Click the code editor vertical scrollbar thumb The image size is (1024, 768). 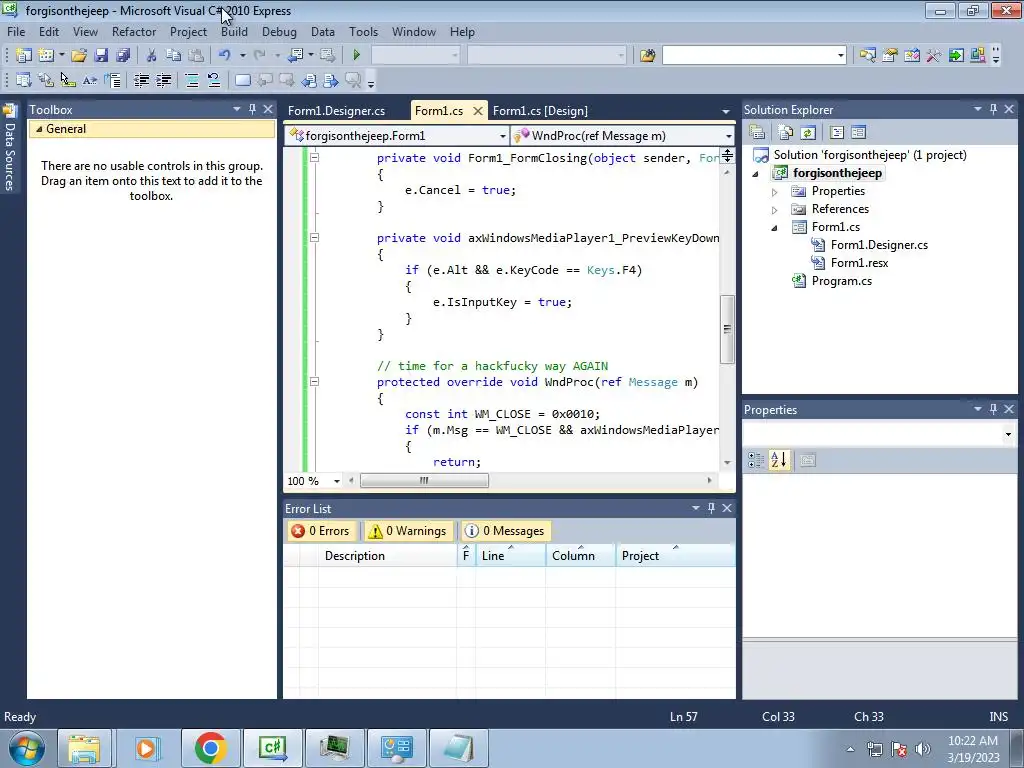(727, 329)
